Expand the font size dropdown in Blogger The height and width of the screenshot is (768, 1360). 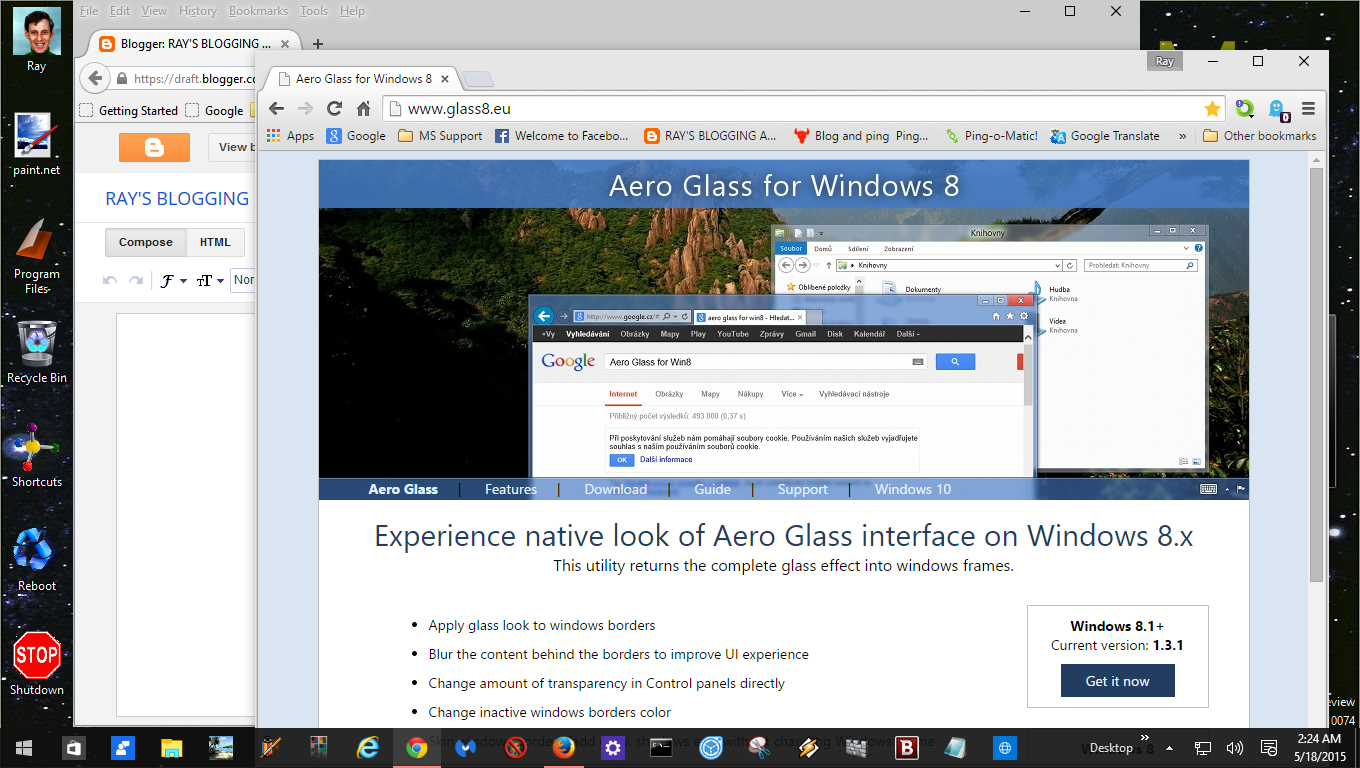coord(210,281)
